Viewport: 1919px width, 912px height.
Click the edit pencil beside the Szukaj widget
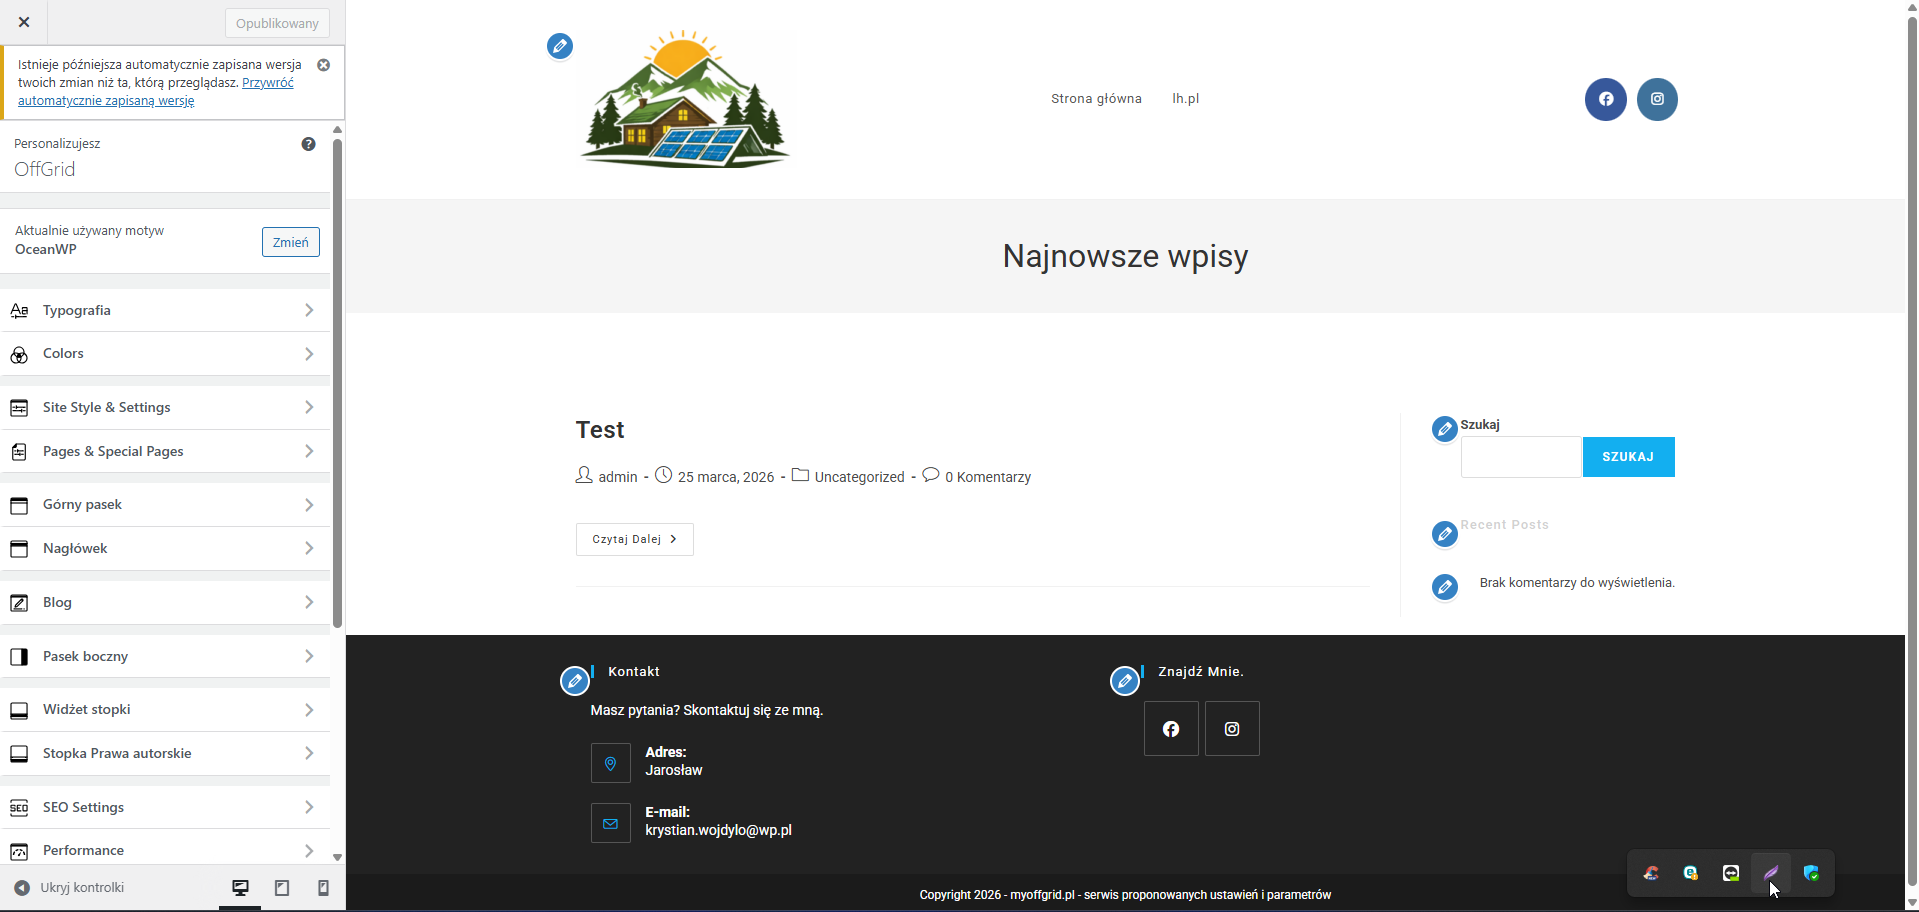click(x=1444, y=429)
